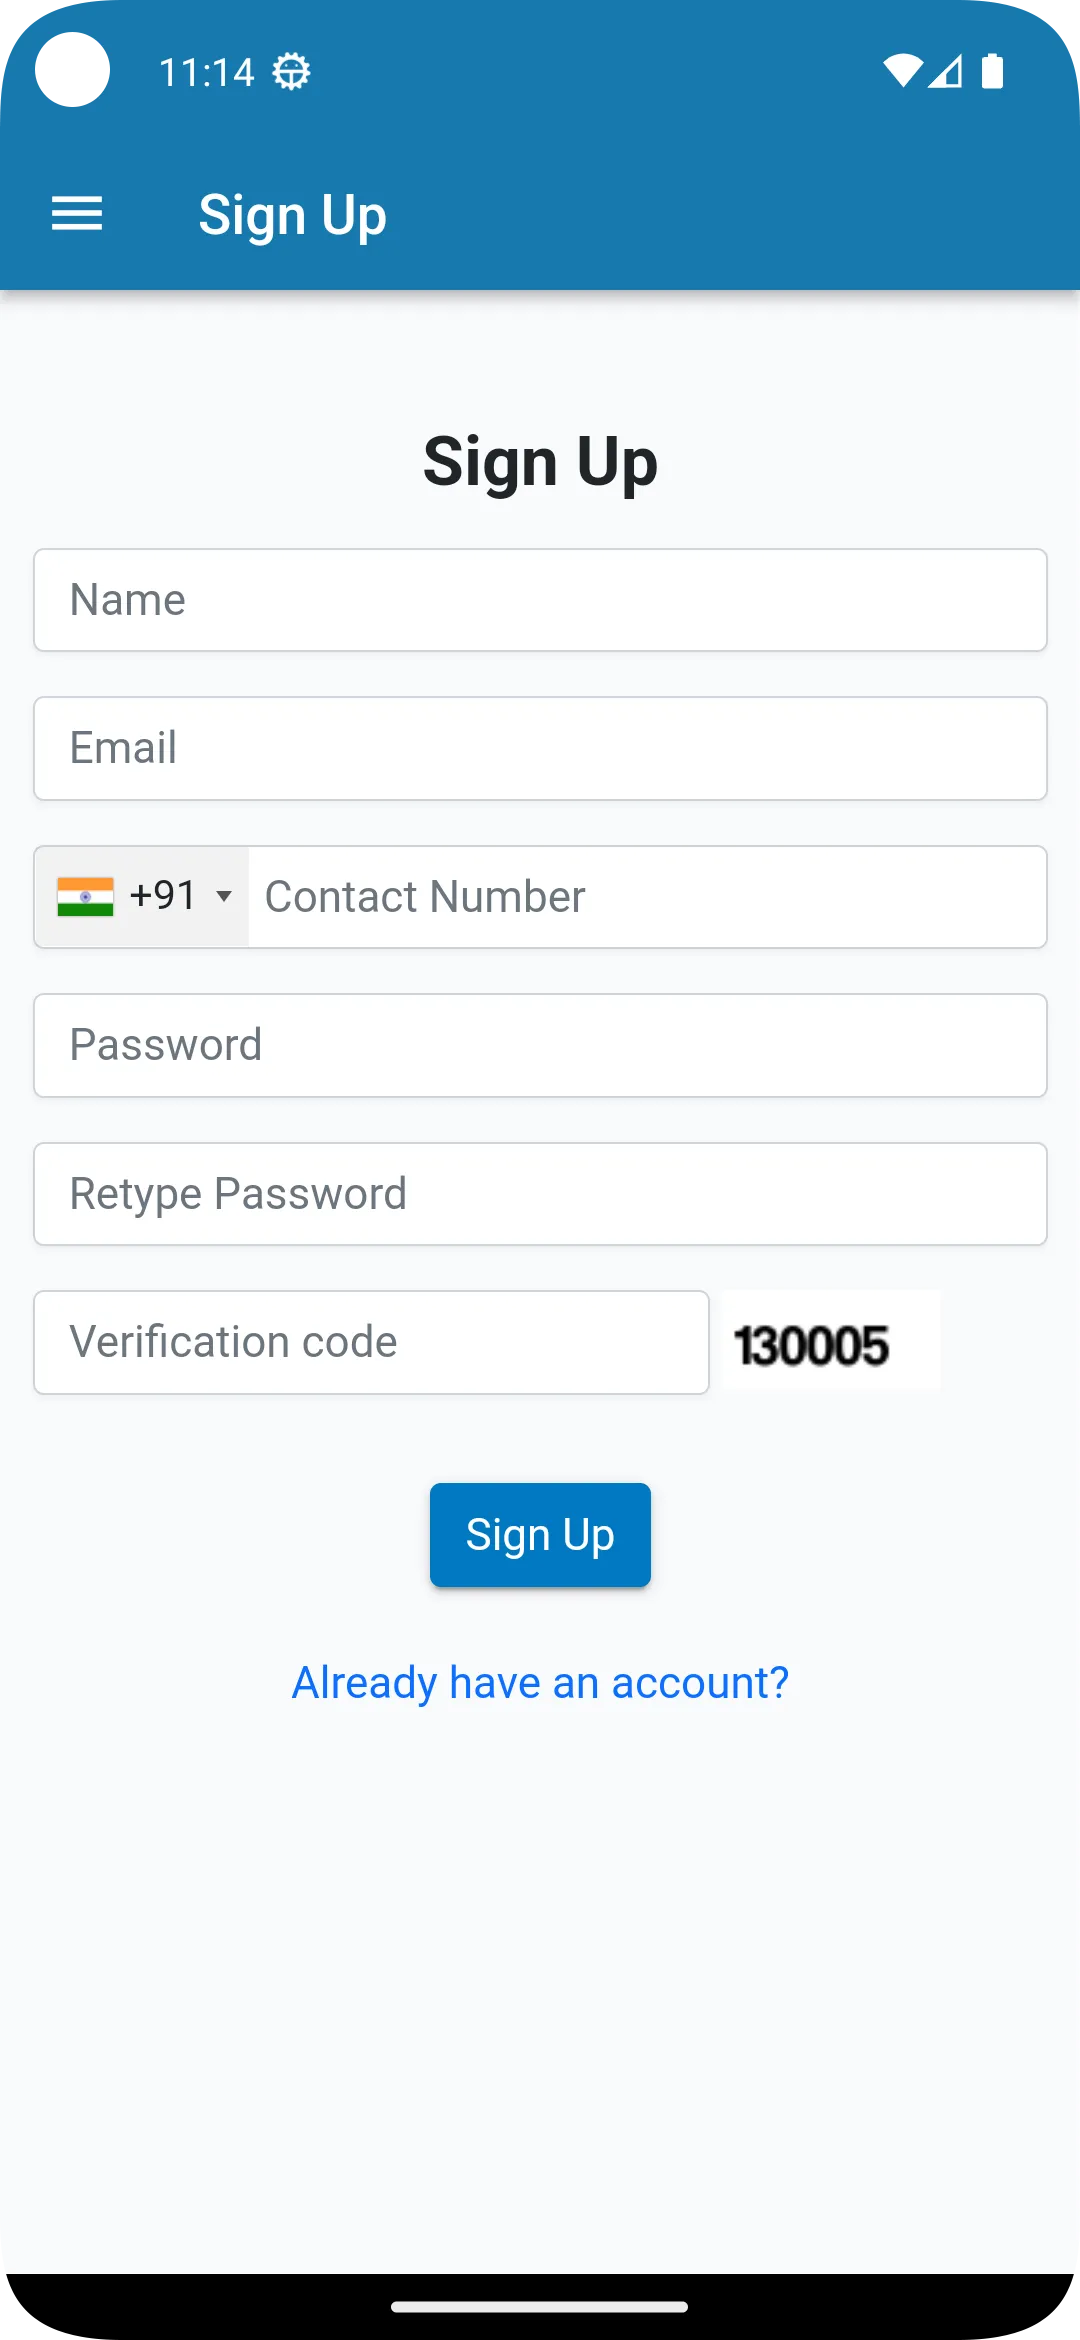The height and width of the screenshot is (2340, 1080).
Task: Tap the battery status icon
Action: (992, 71)
